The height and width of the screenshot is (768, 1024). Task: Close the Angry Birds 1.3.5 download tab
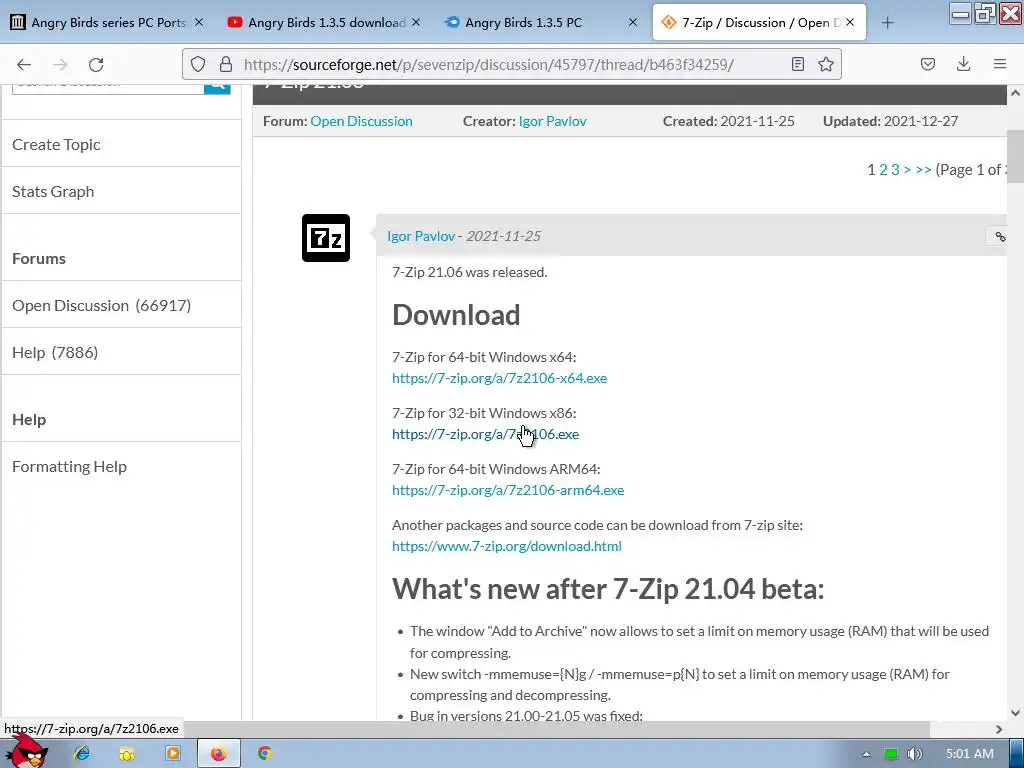coord(416,22)
